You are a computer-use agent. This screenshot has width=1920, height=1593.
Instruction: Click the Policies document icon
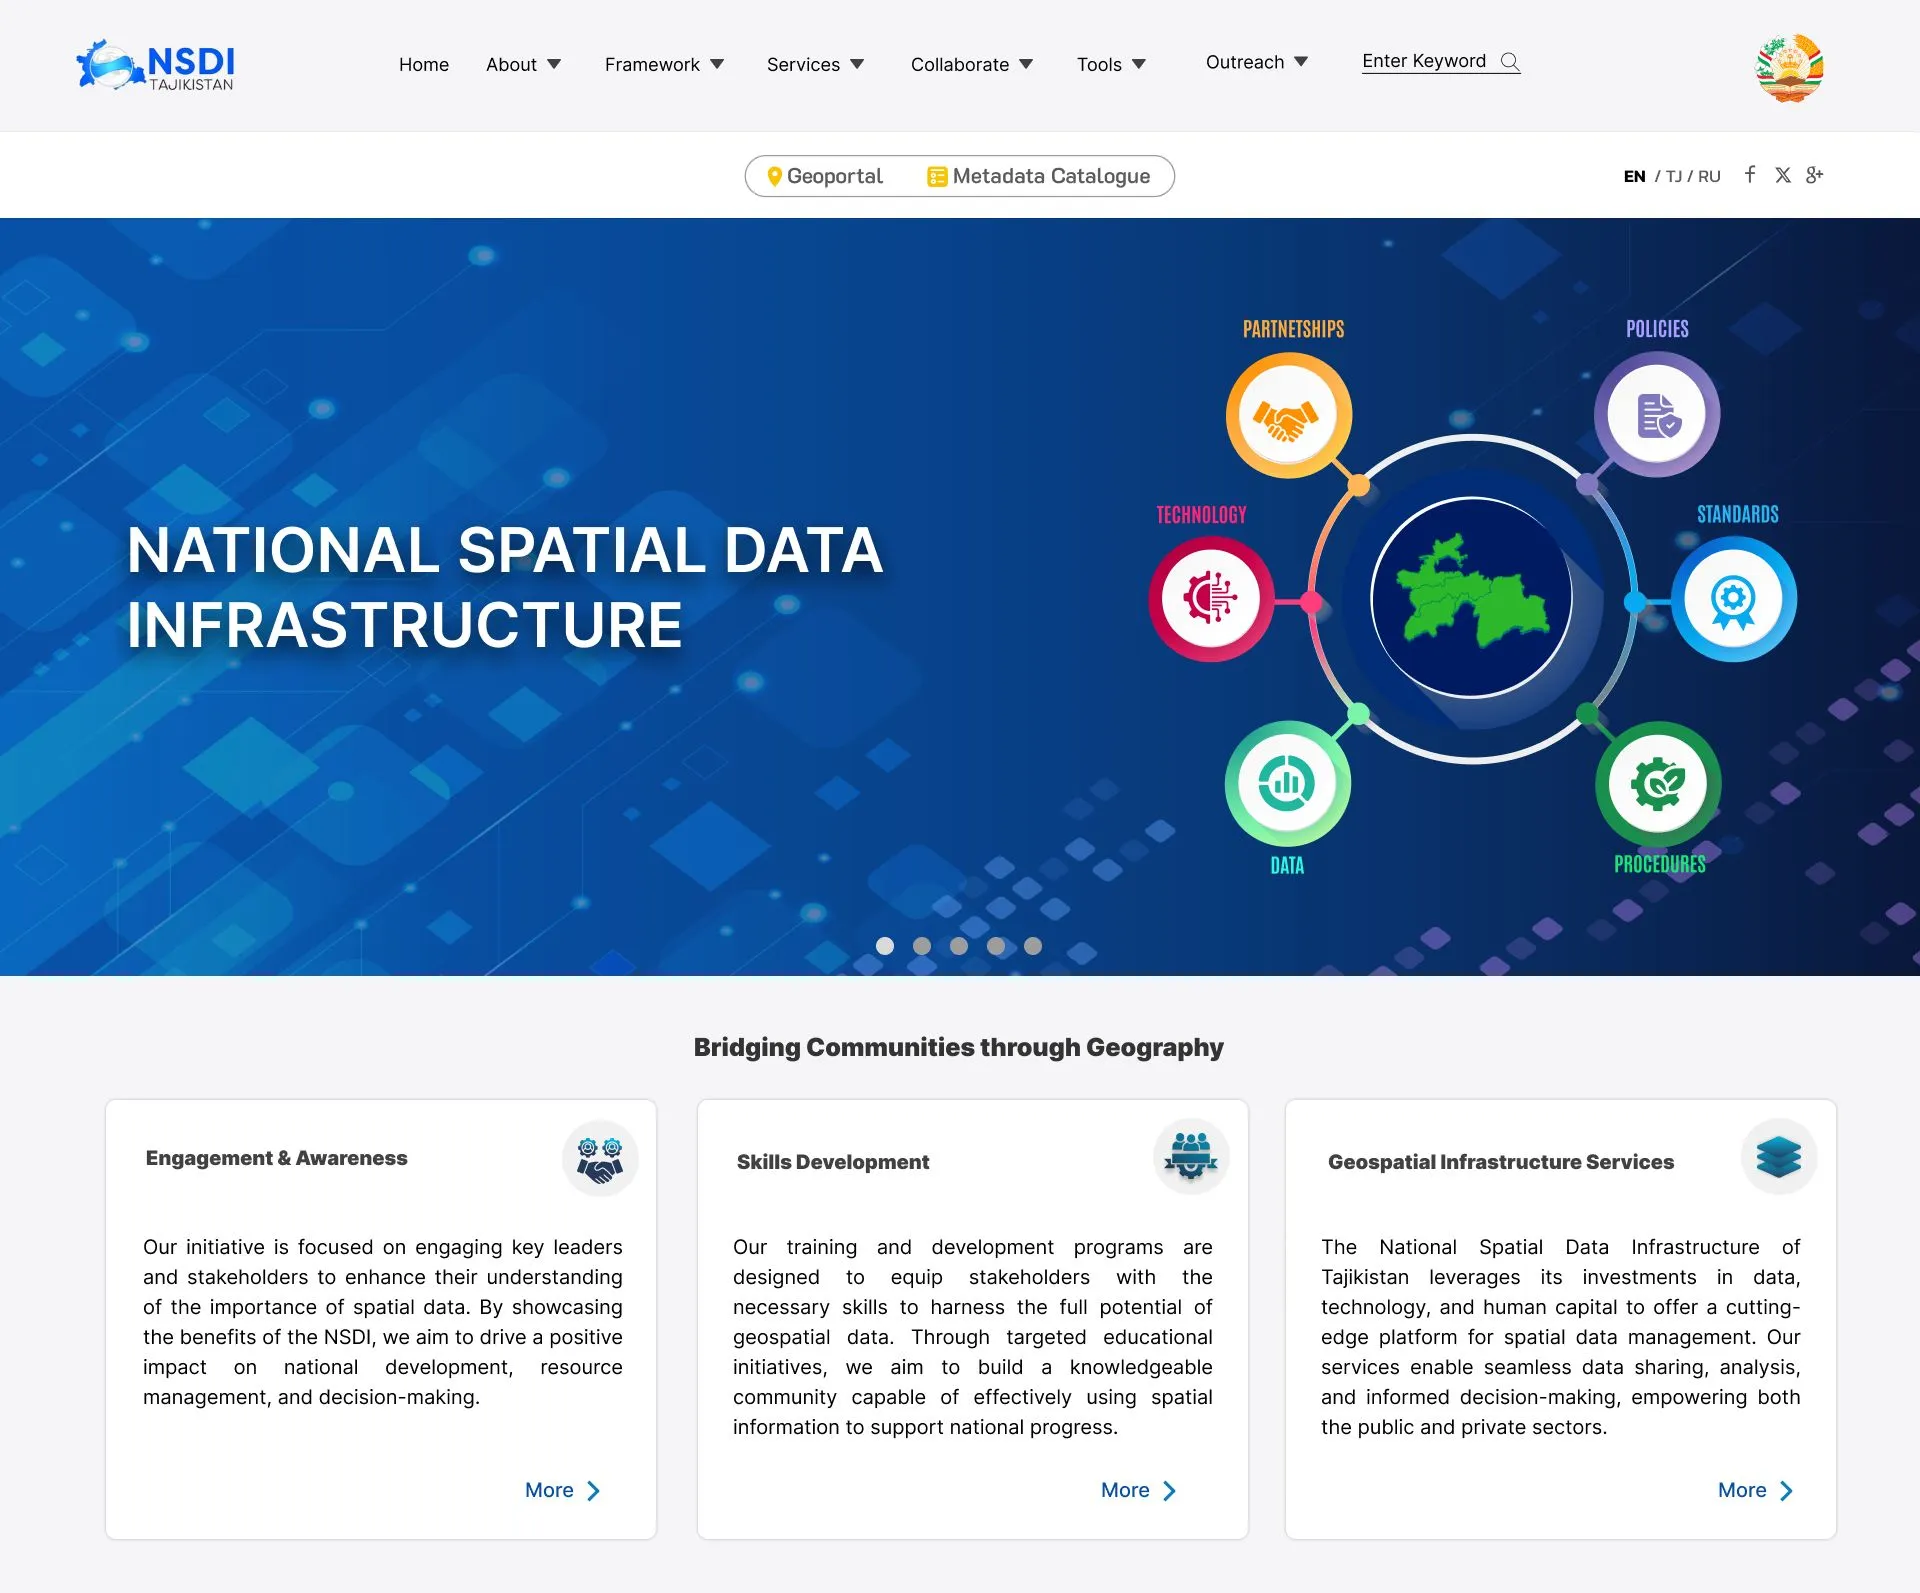[x=1657, y=415]
